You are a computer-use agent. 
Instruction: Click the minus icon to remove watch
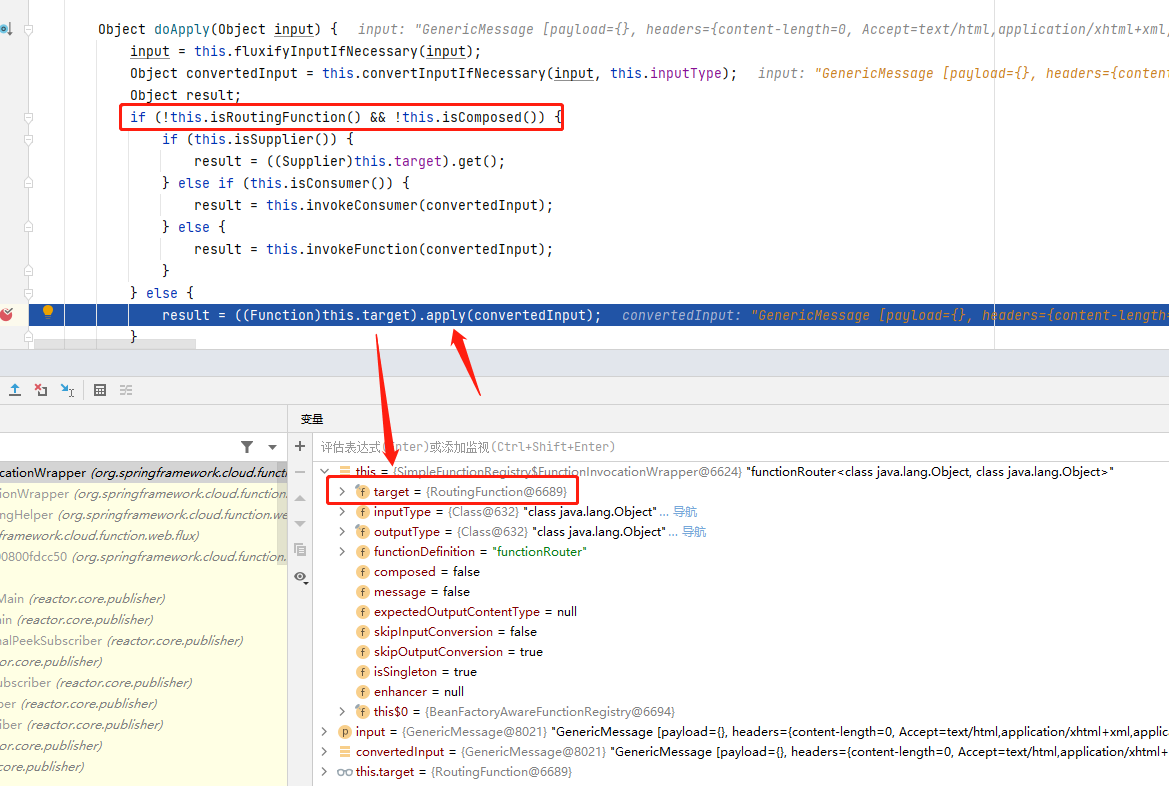click(300, 472)
